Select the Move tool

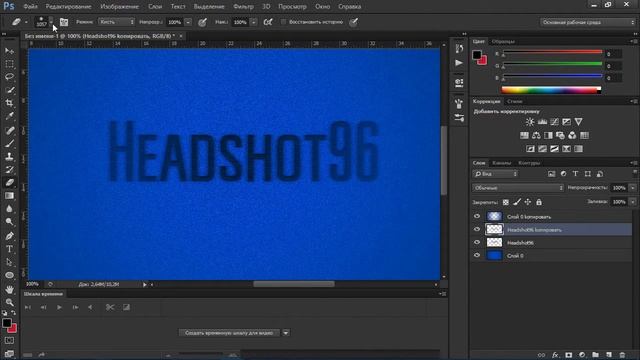(9, 51)
